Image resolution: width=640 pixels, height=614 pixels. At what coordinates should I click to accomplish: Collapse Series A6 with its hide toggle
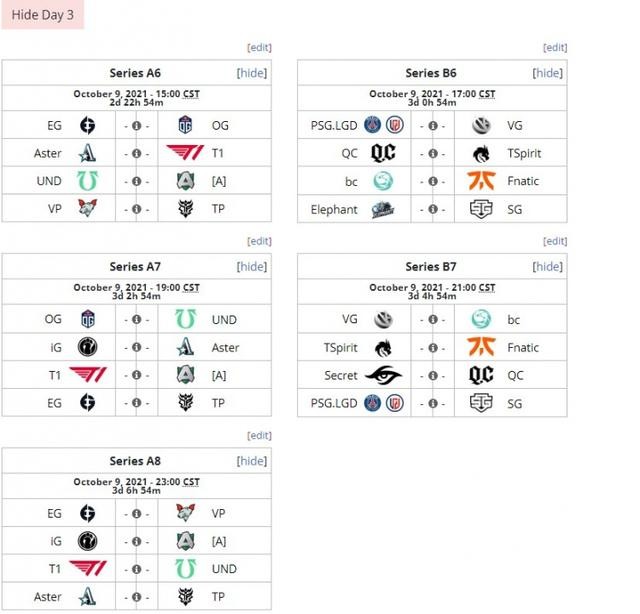[251, 73]
